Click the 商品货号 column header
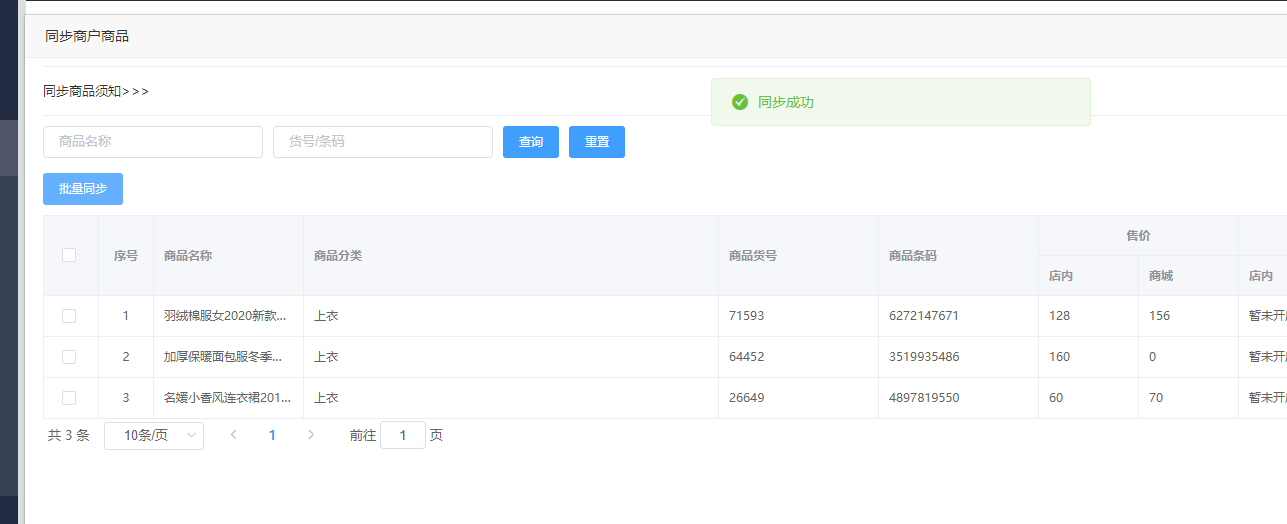 coord(753,256)
